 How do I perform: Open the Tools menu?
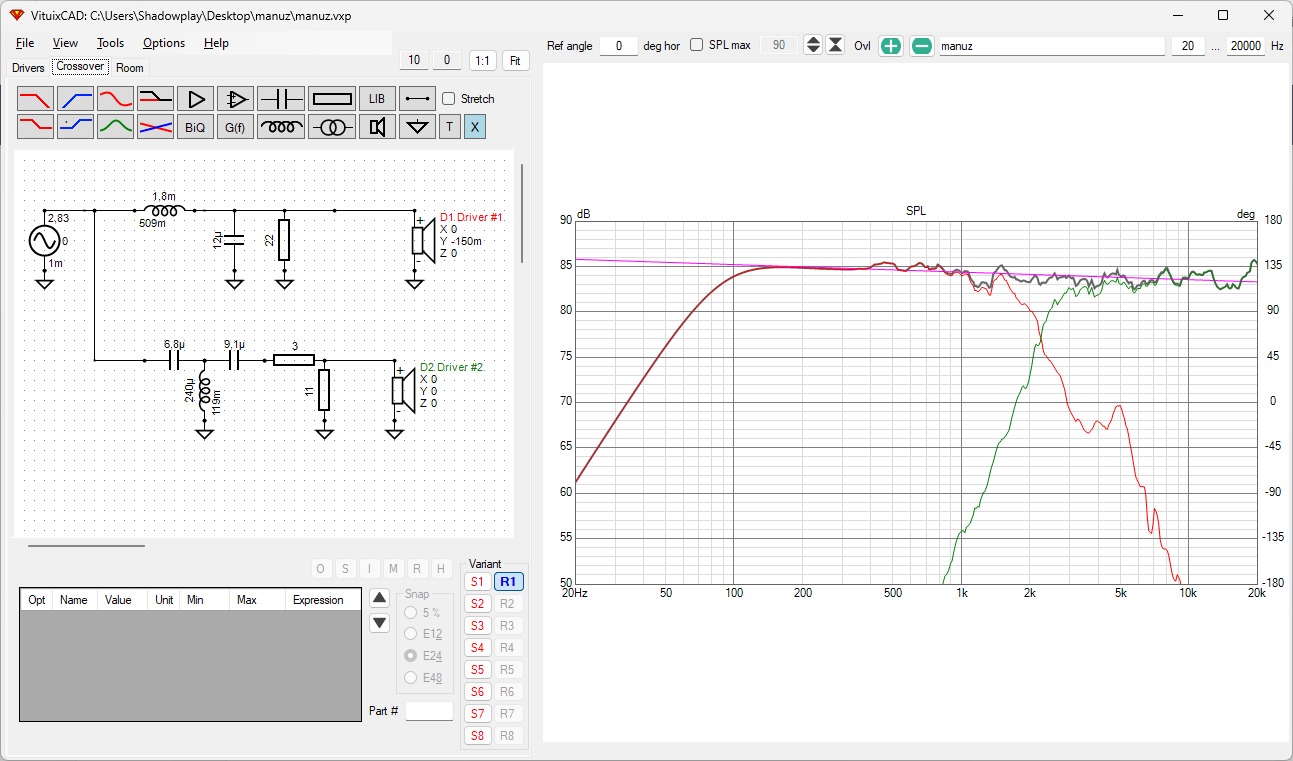click(110, 43)
